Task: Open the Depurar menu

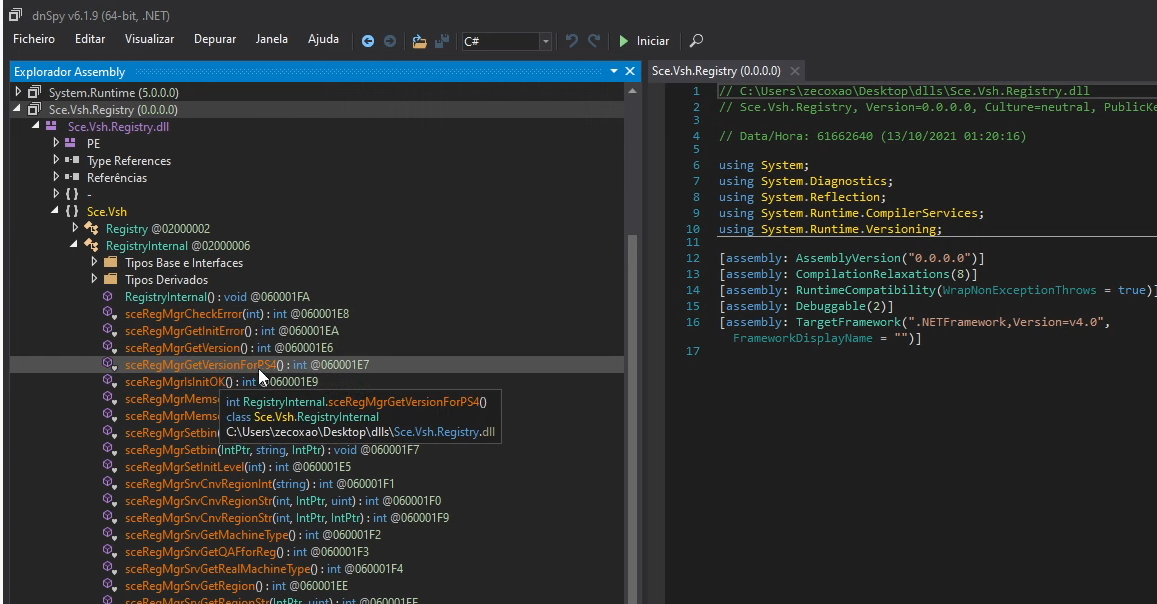Action: tap(215, 39)
